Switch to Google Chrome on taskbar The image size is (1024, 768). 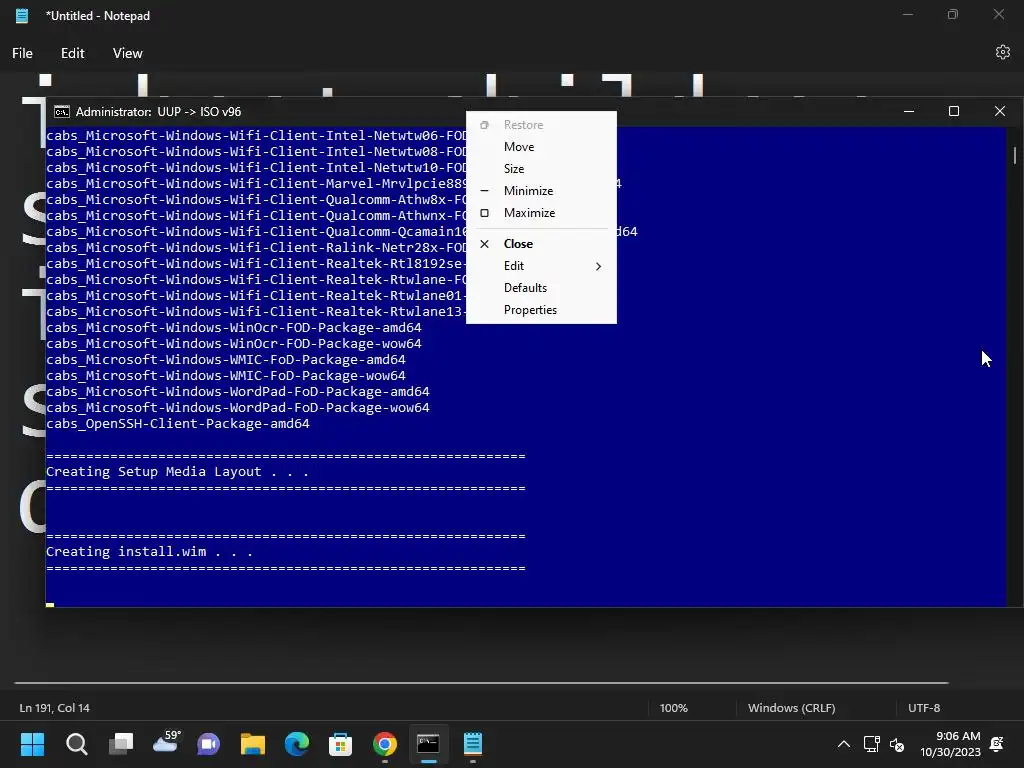coord(385,744)
